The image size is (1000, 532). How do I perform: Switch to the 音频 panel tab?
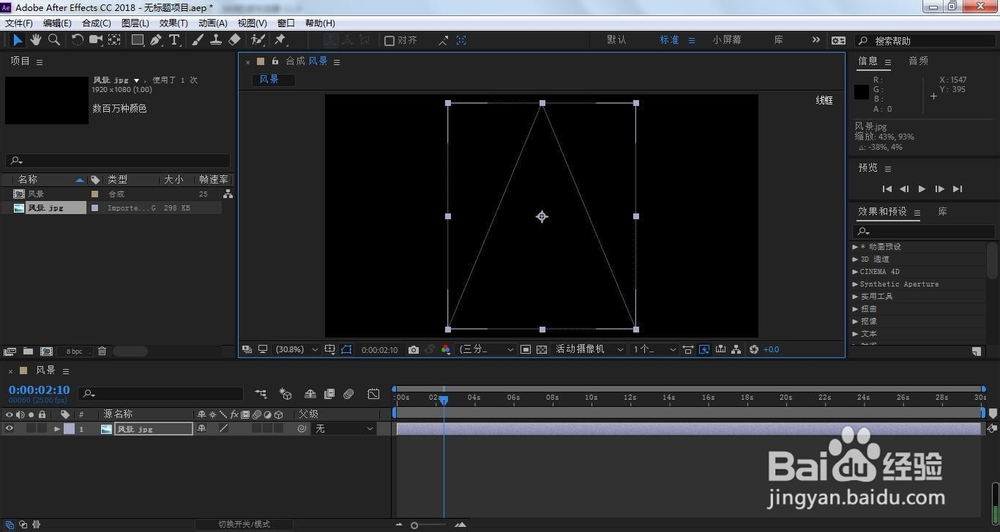pyautogui.click(x=918, y=61)
